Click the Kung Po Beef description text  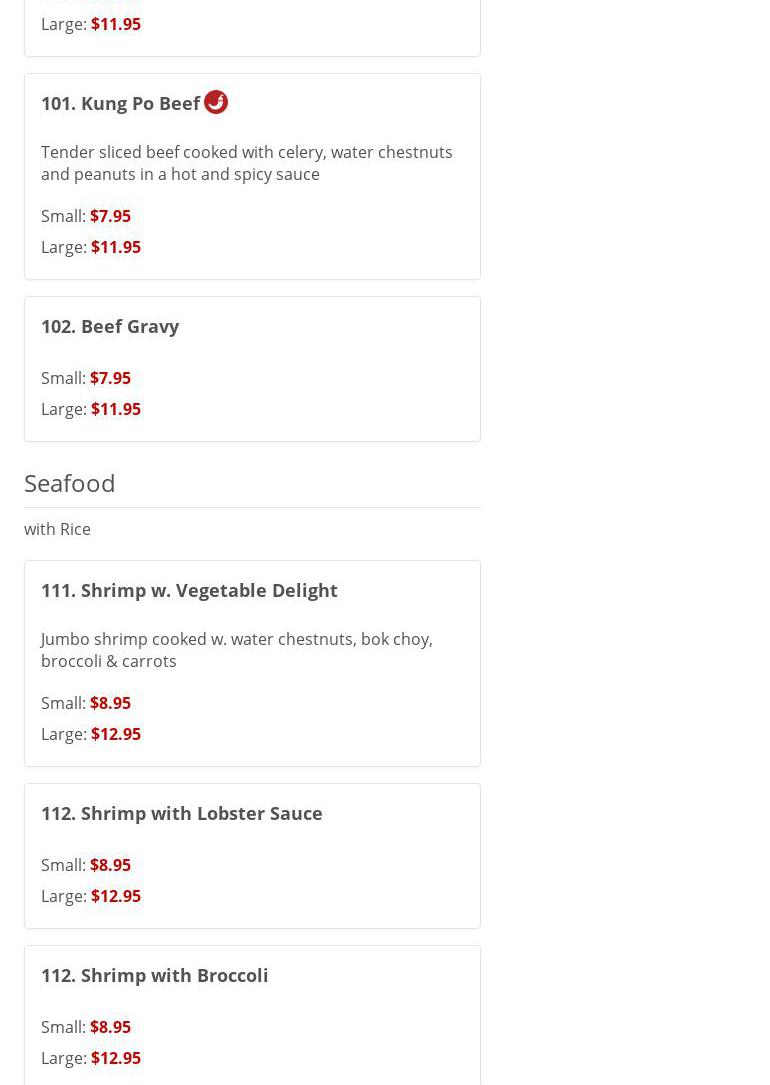(x=246, y=163)
